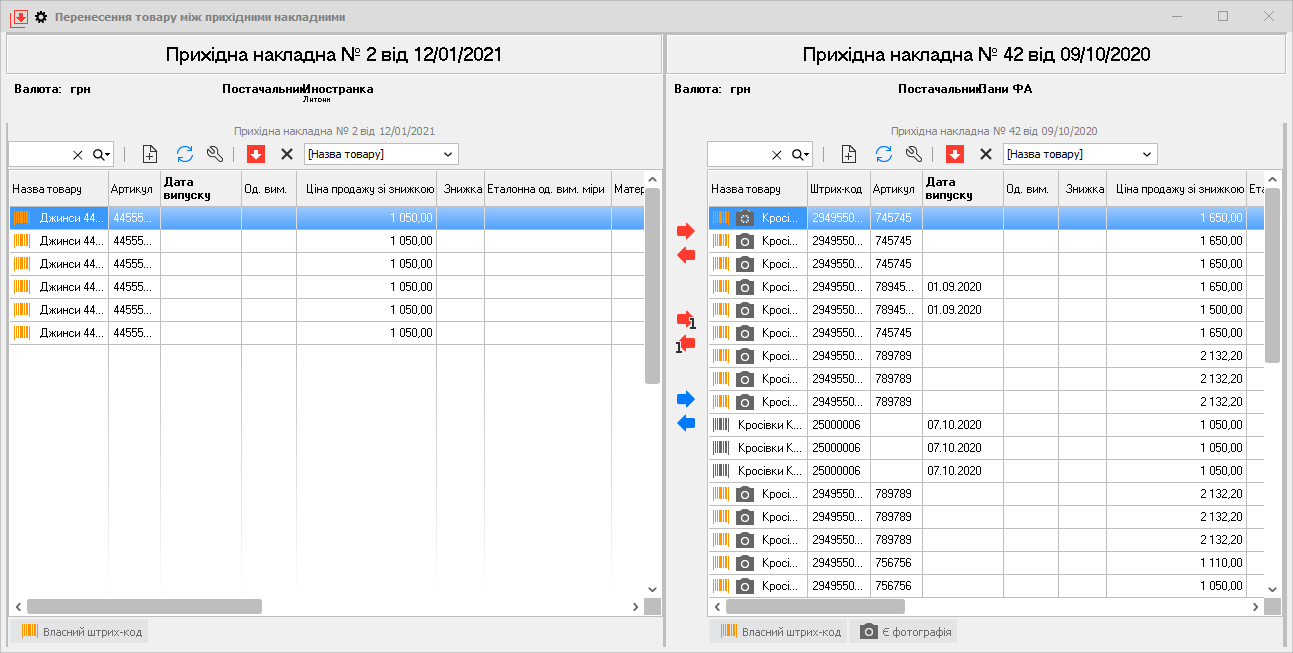Click 'Штрих-код' column header in right table
This screenshot has height=653, width=1293.
coord(838,189)
